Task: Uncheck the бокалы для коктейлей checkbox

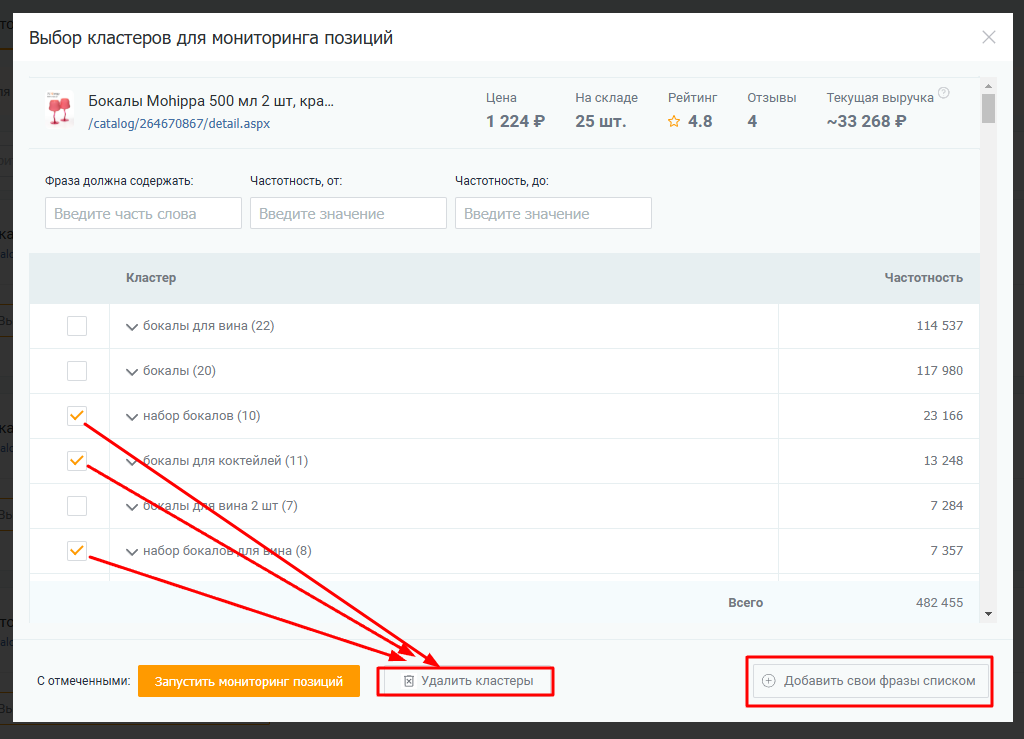Action: (77, 461)
